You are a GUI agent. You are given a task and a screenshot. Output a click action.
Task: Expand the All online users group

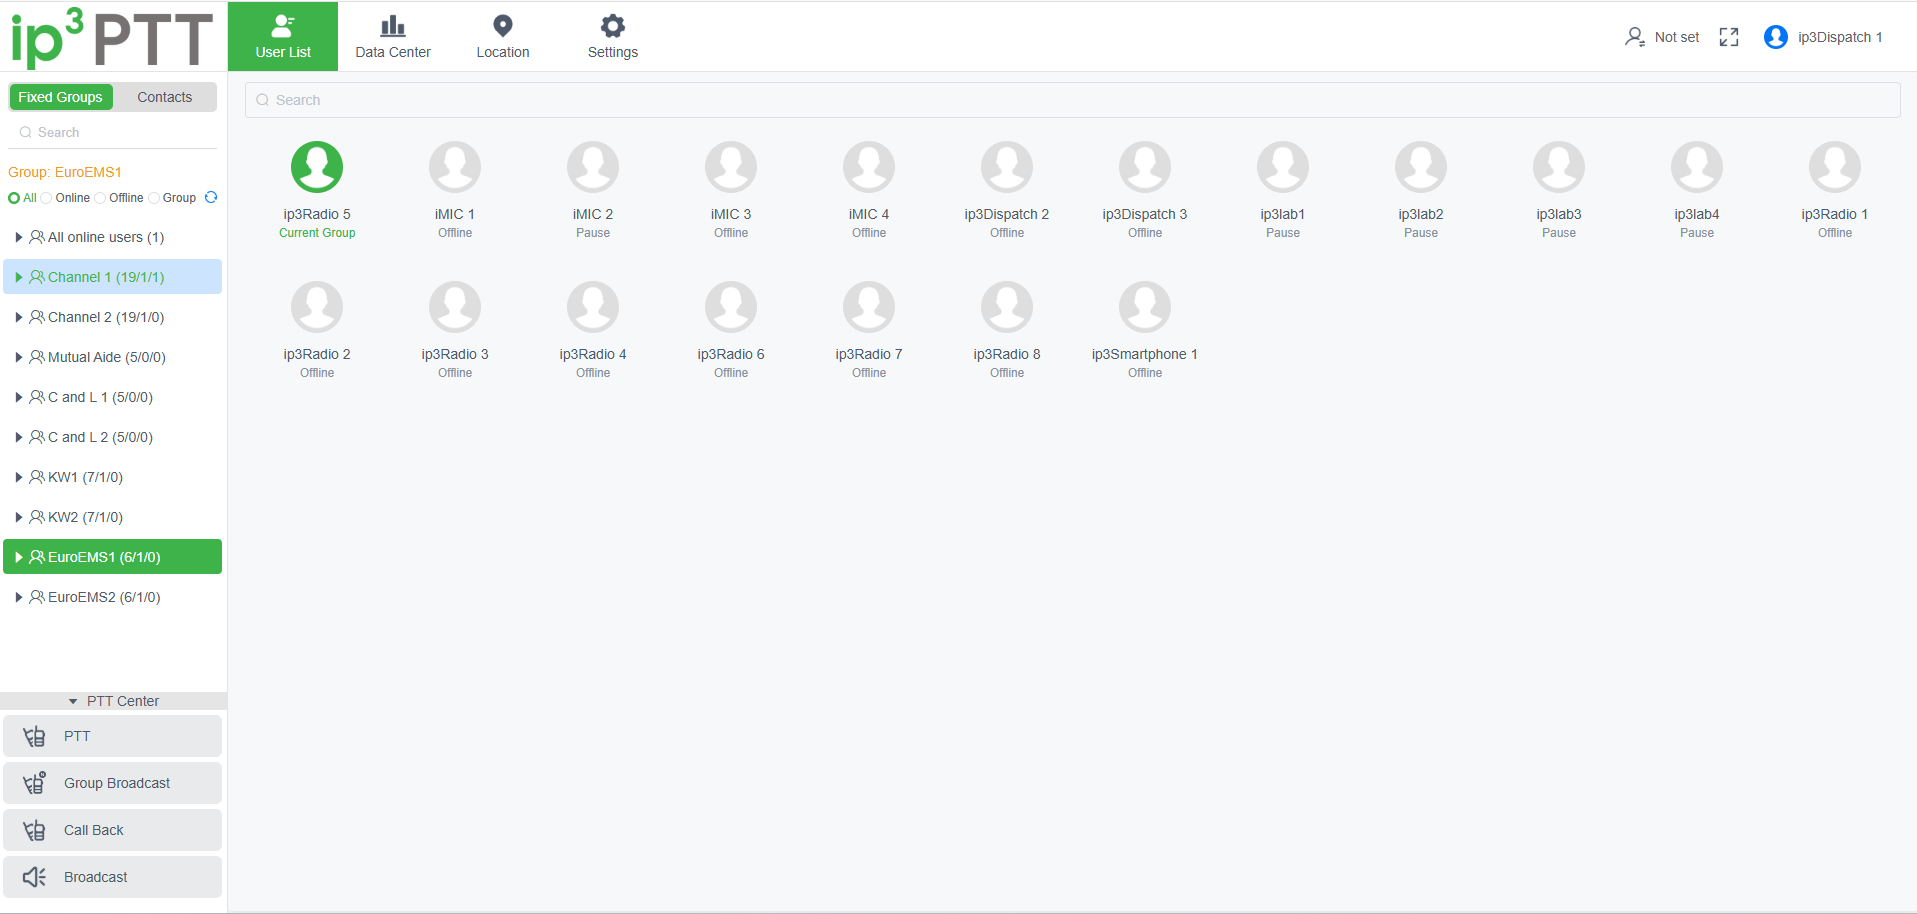tap(19, 237)
